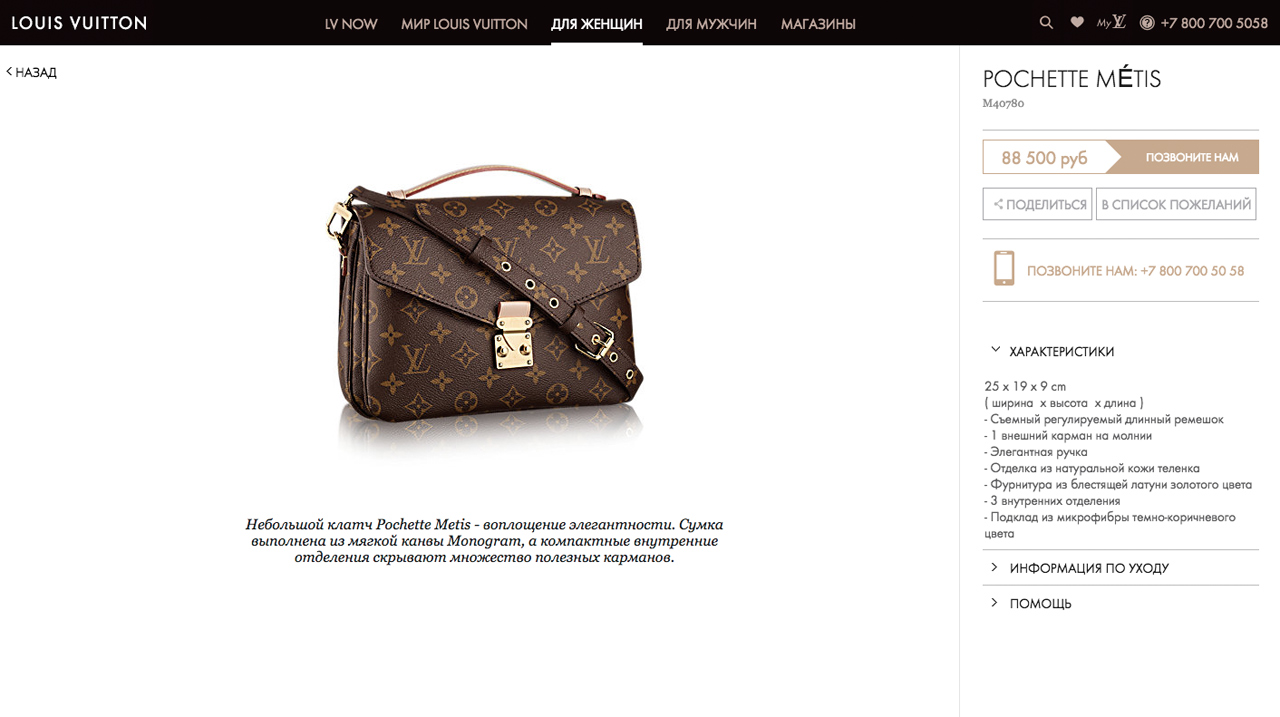Open ДЛЯ МУЖЧИН menu item
Viewport: 1280px width, 717px height.
711,24
